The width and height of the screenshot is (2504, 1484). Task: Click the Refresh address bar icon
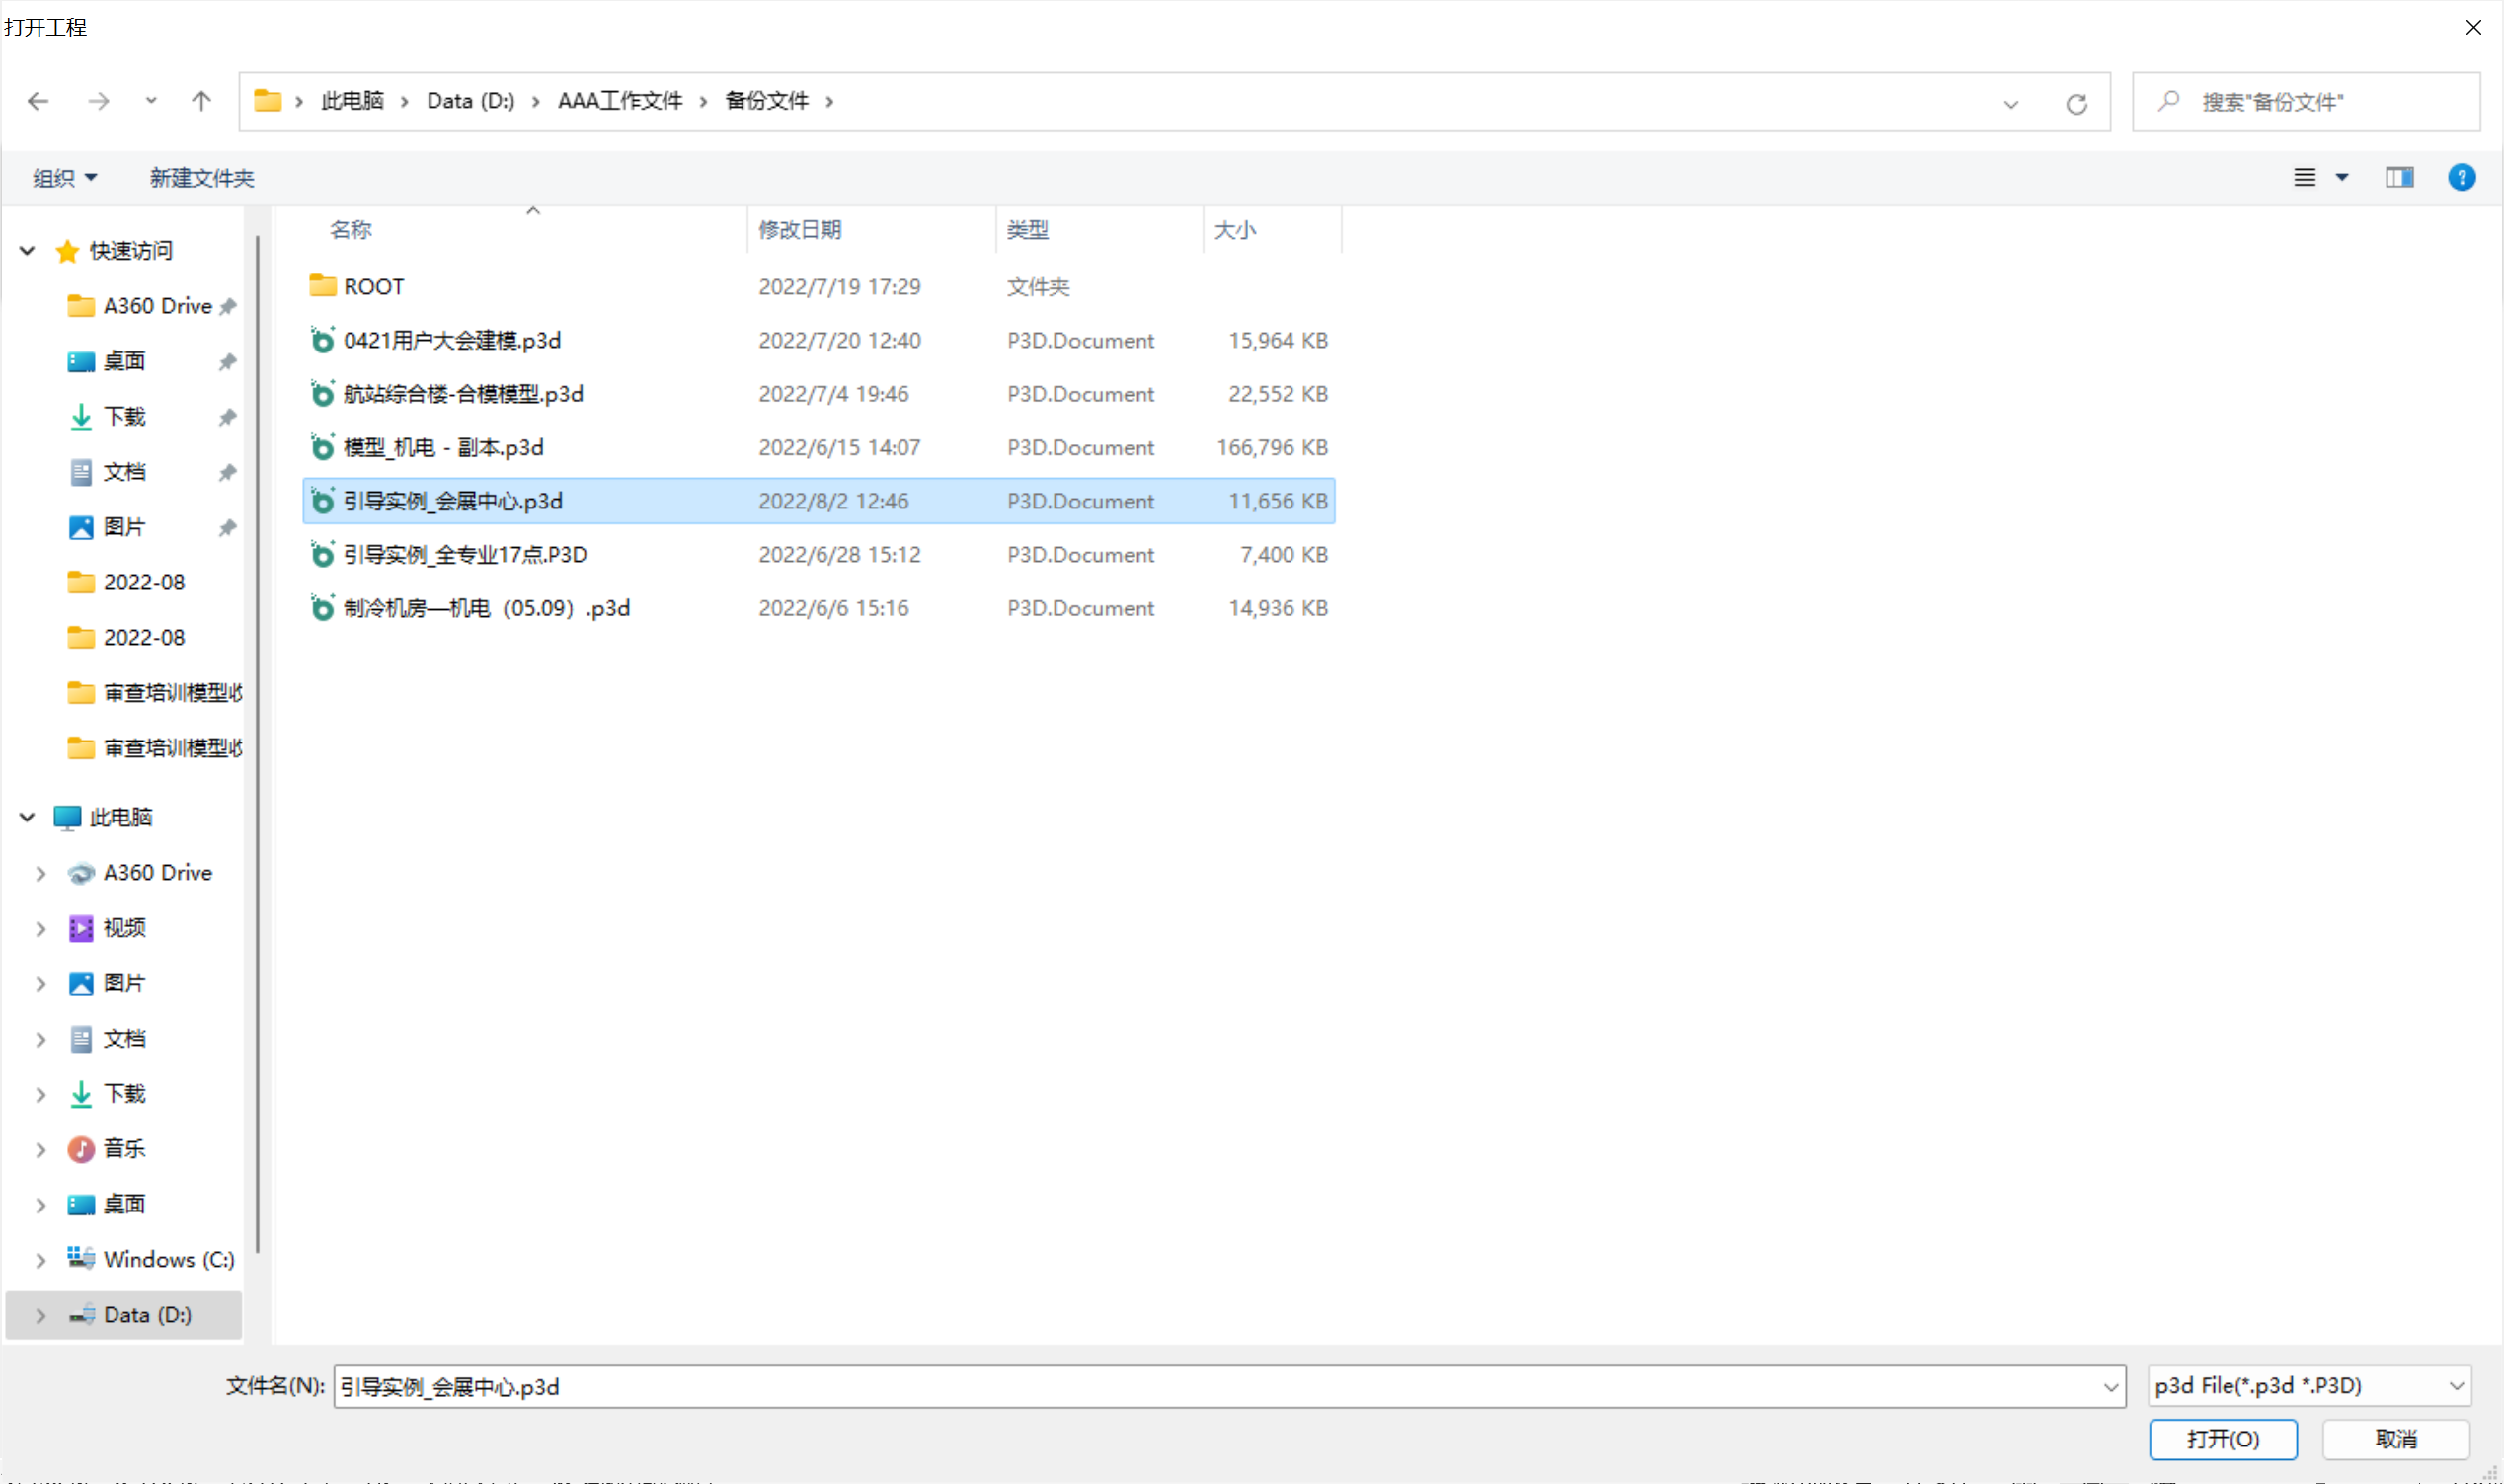(x=2076, y=103)
